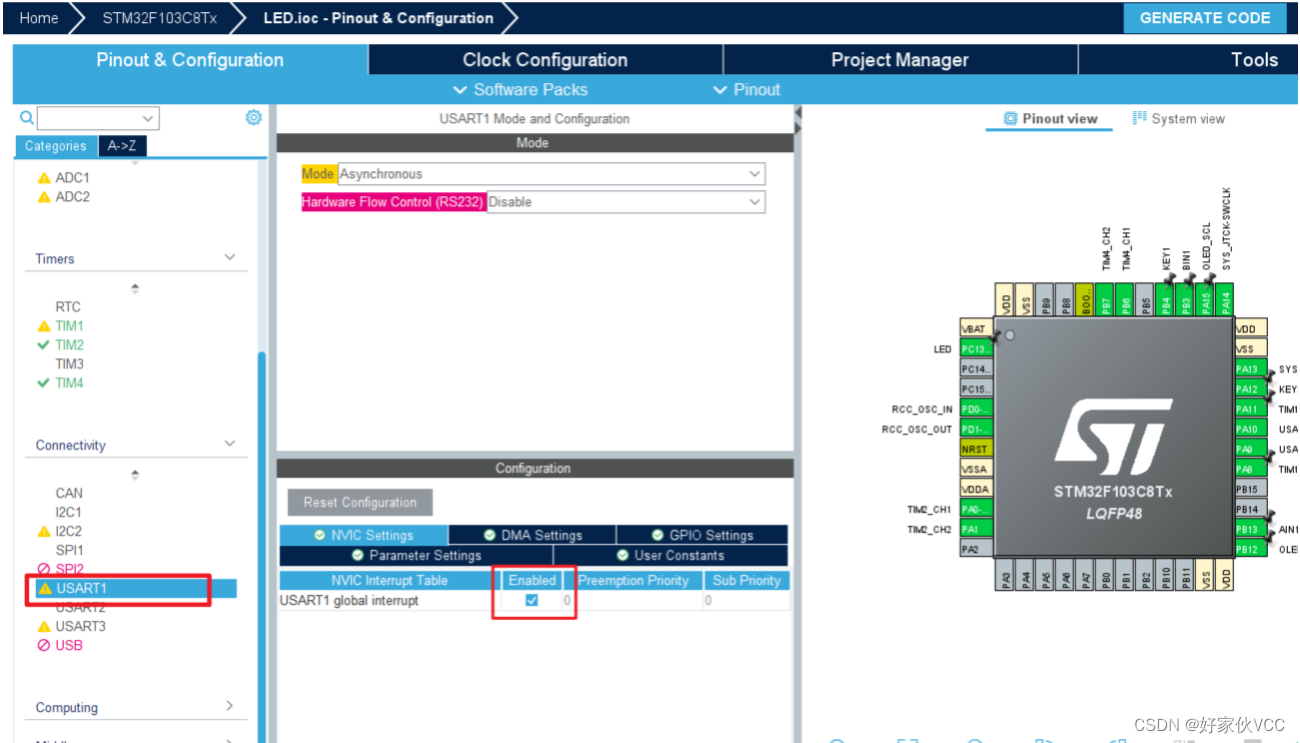Open the User Constants tab
Viewport: 1300px width, 743px height.
670,555
